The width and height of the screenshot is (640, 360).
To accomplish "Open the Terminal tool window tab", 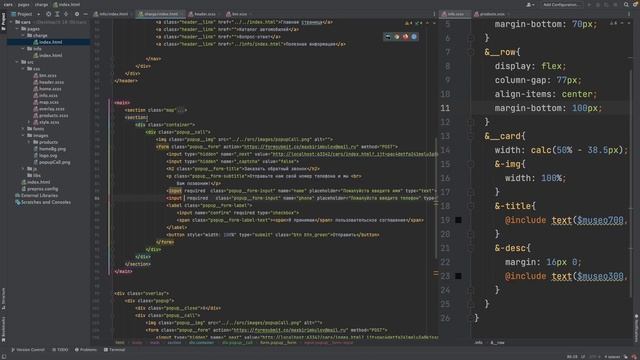I will pos(114,350).
